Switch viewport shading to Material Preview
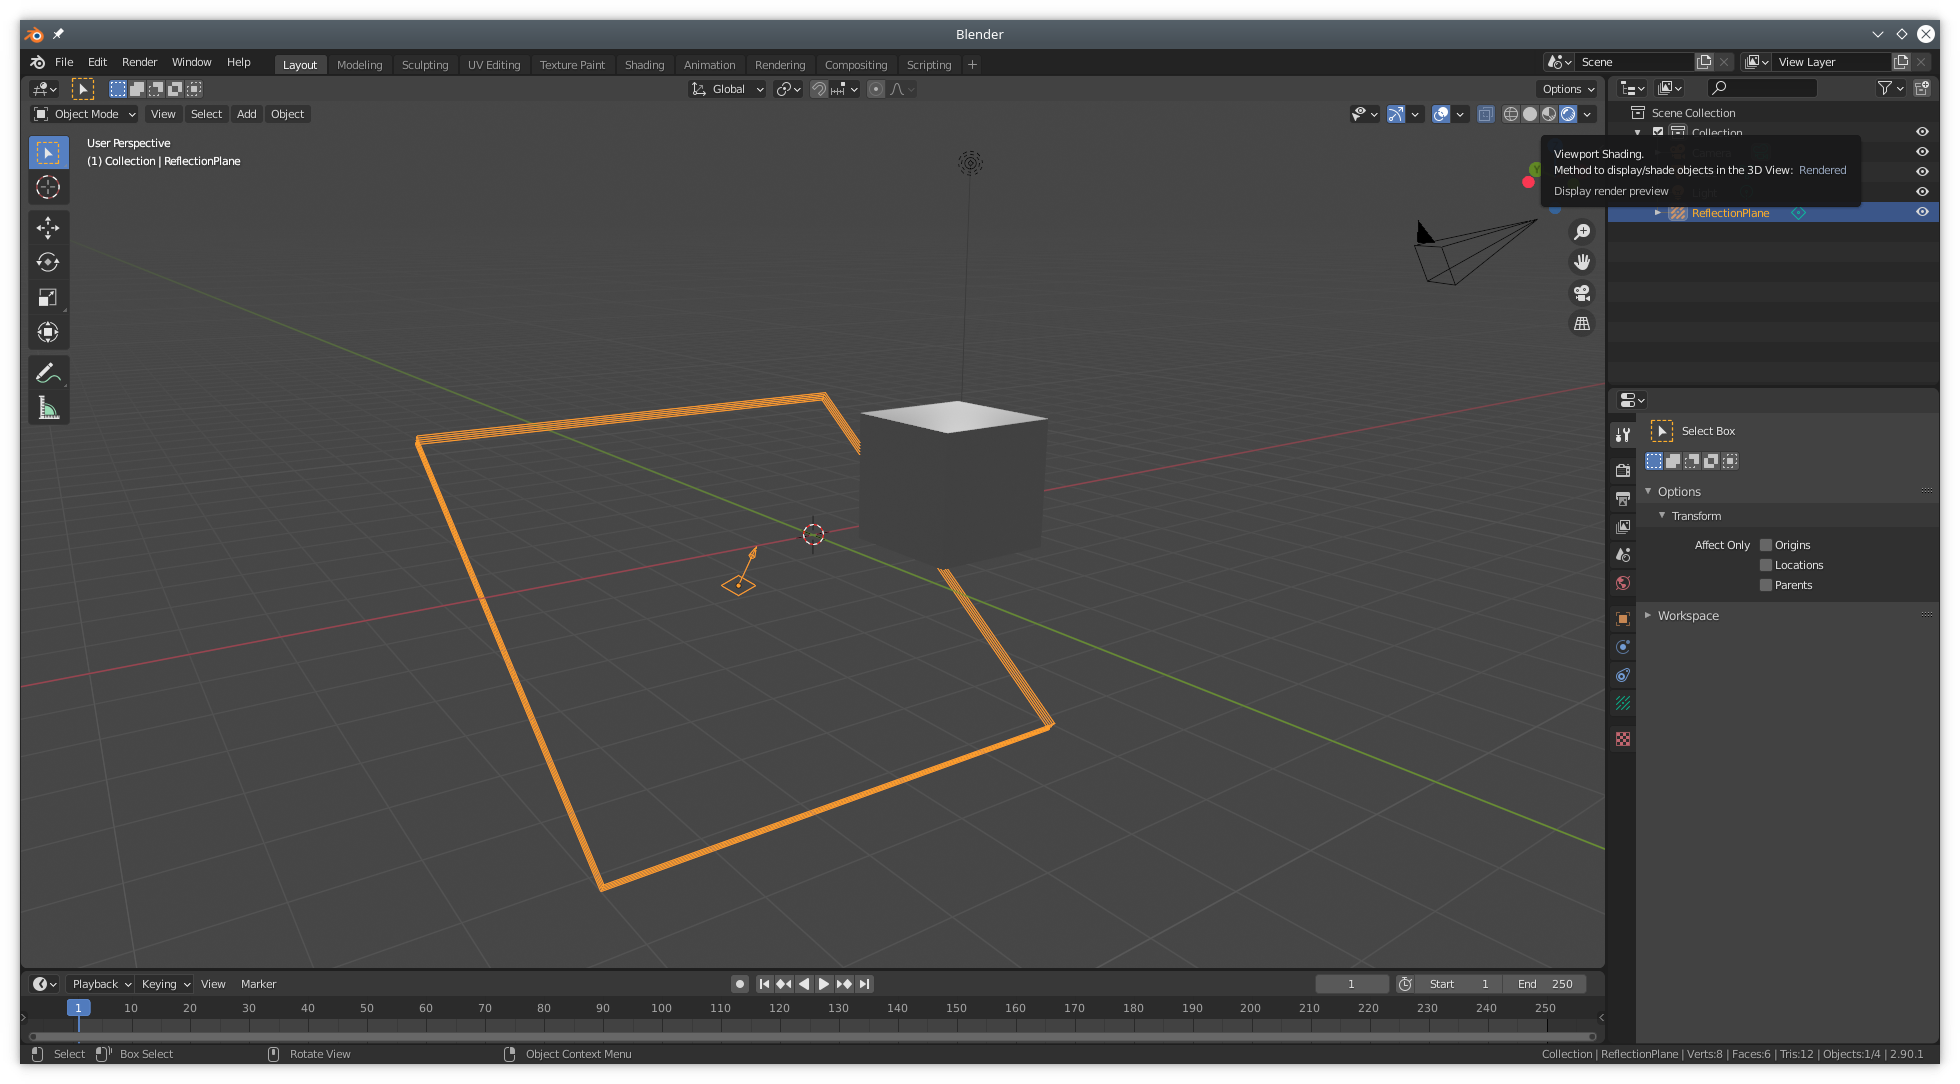This screenshot has height=1084, width=1960. (x=1549, y=114)
